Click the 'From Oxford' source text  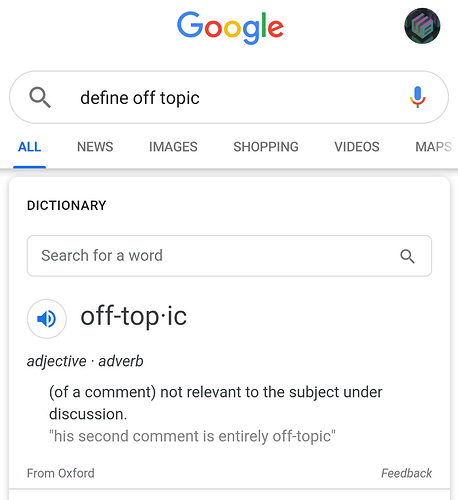pos(61,473)
